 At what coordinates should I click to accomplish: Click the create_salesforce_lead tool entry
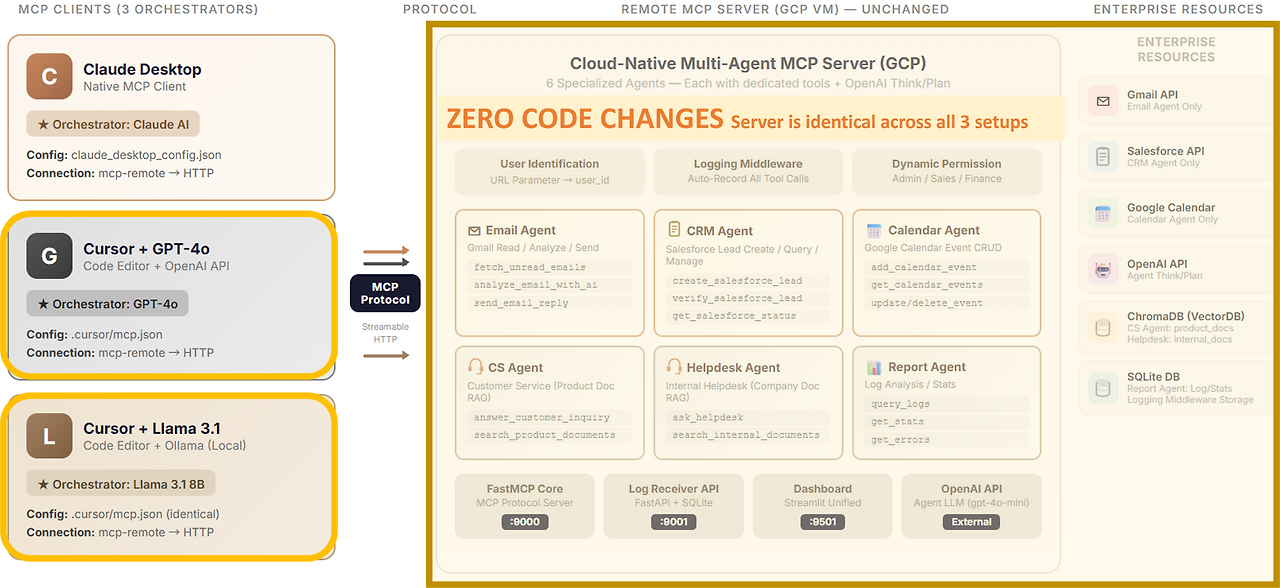(749, 281)
